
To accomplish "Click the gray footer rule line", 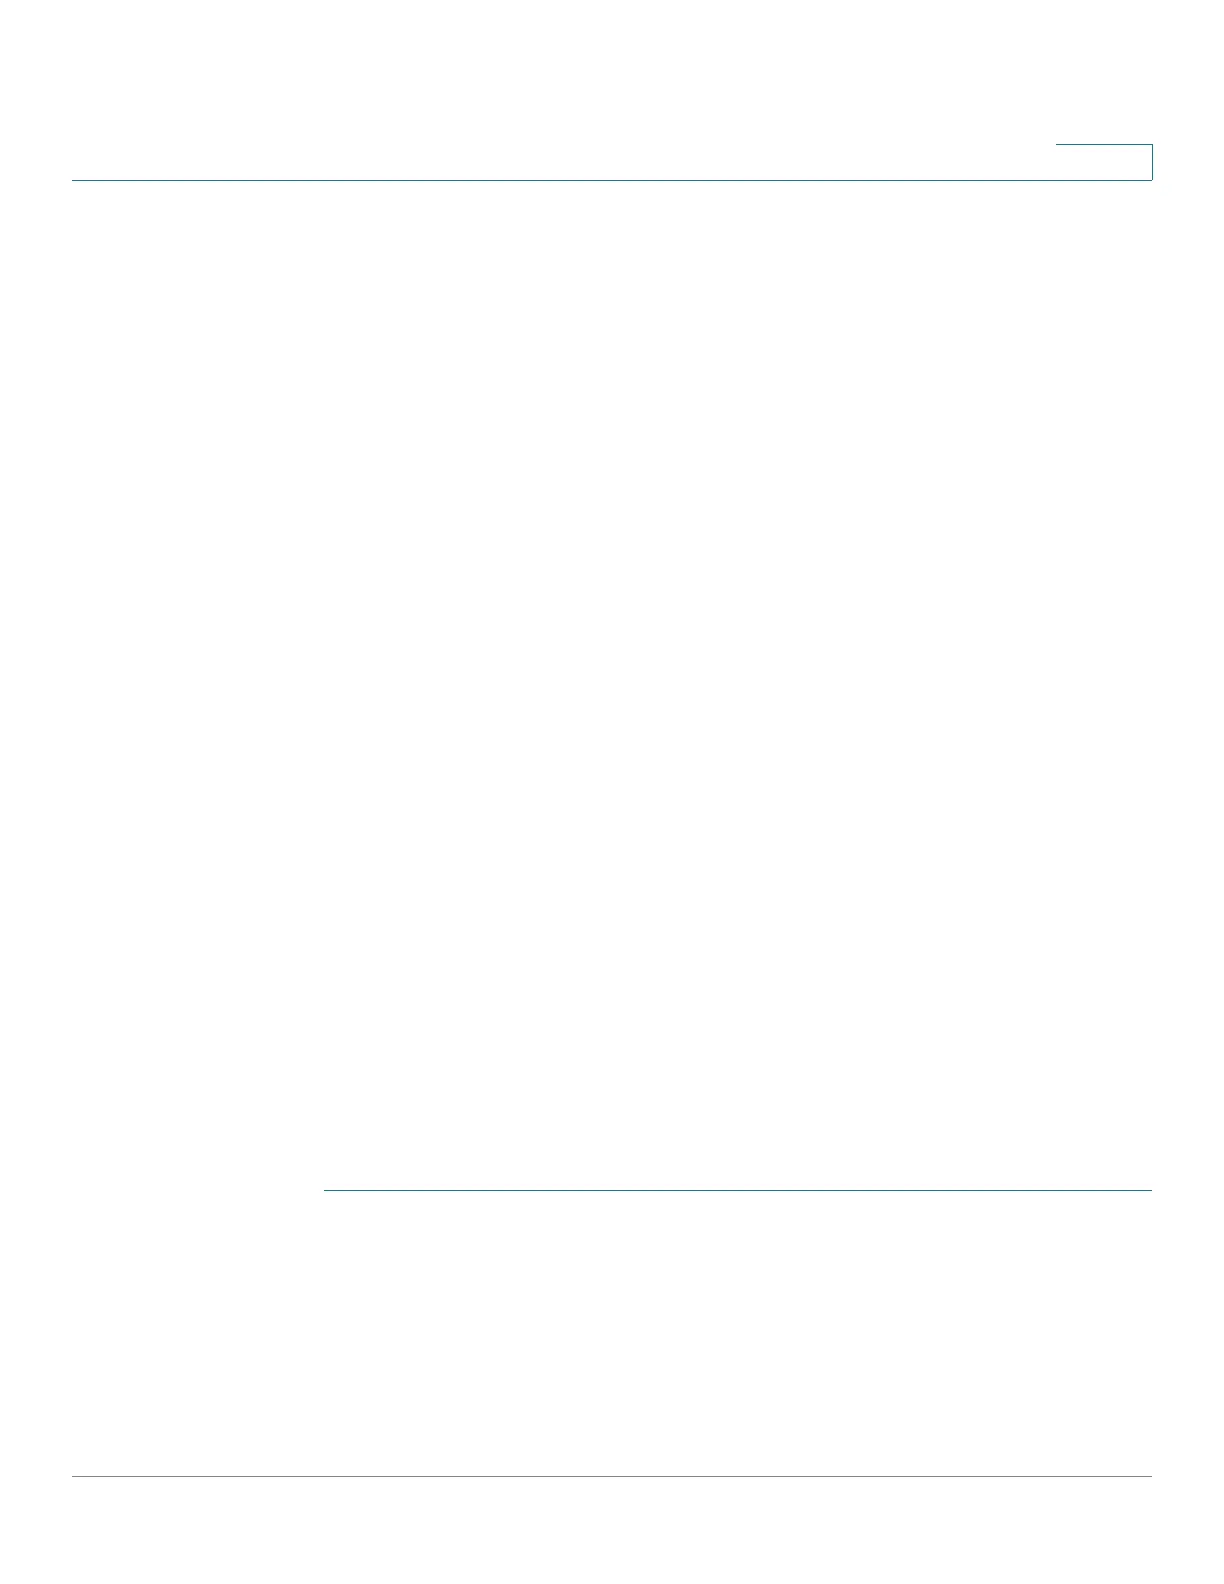I will click(x=612, y=1476).
